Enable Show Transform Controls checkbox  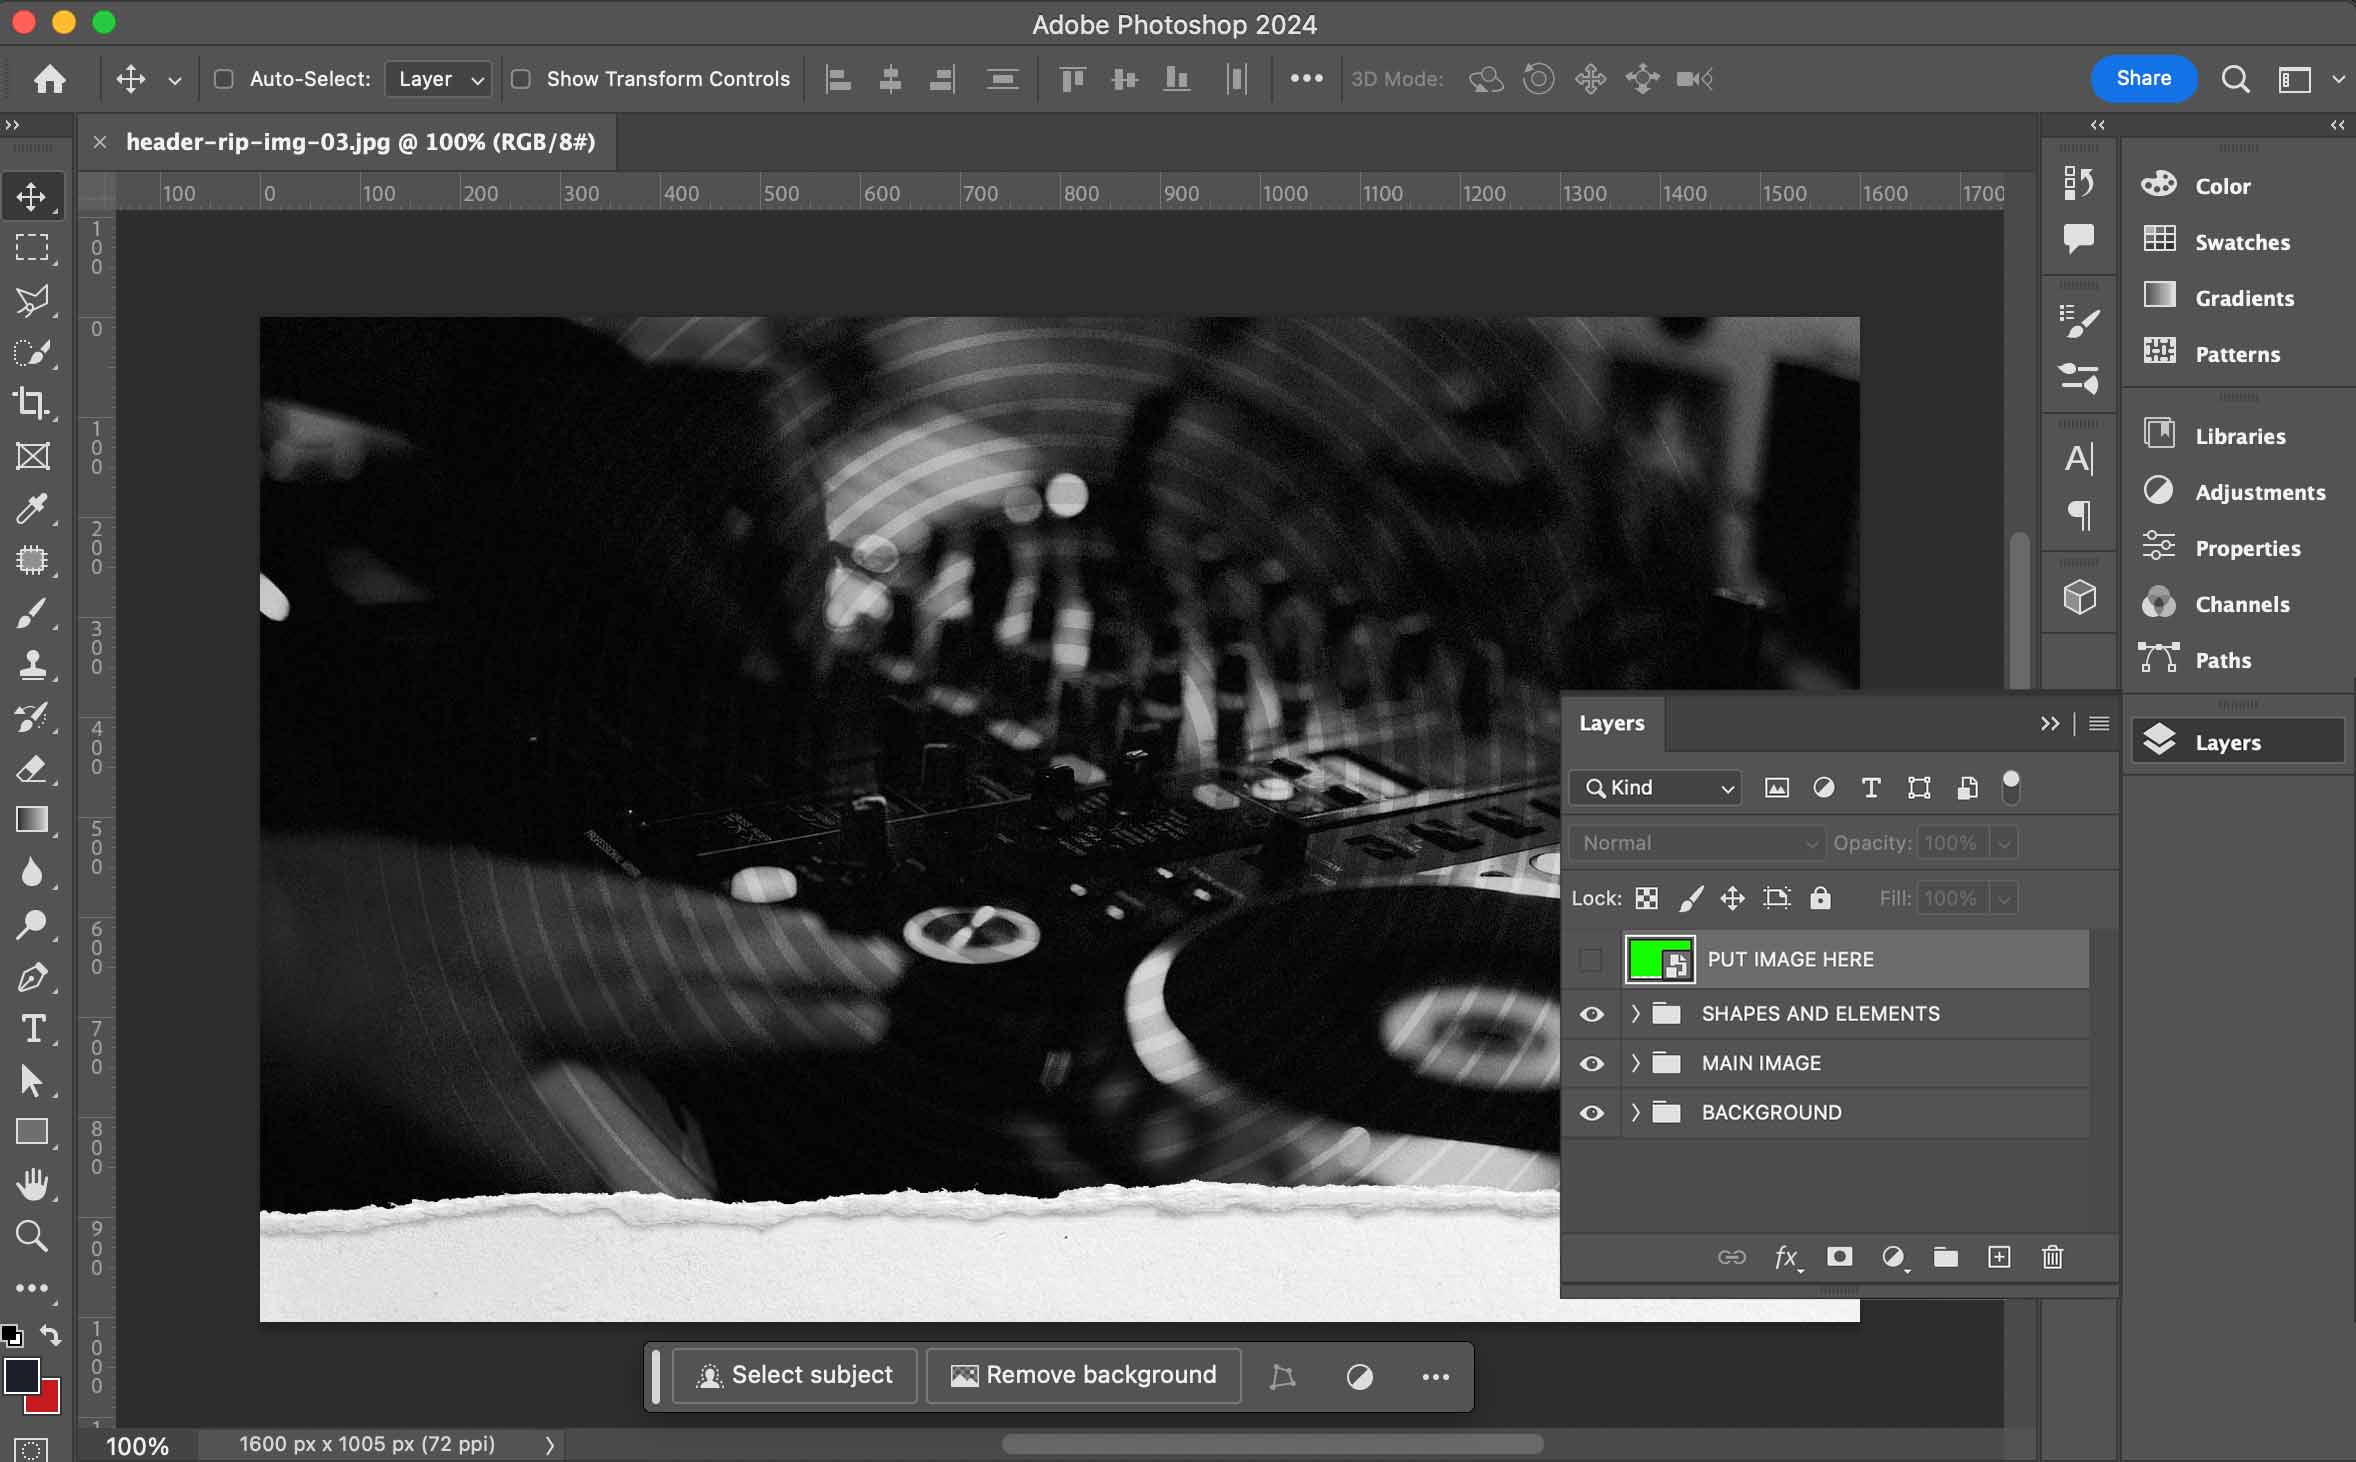click(x=521, y=79)
